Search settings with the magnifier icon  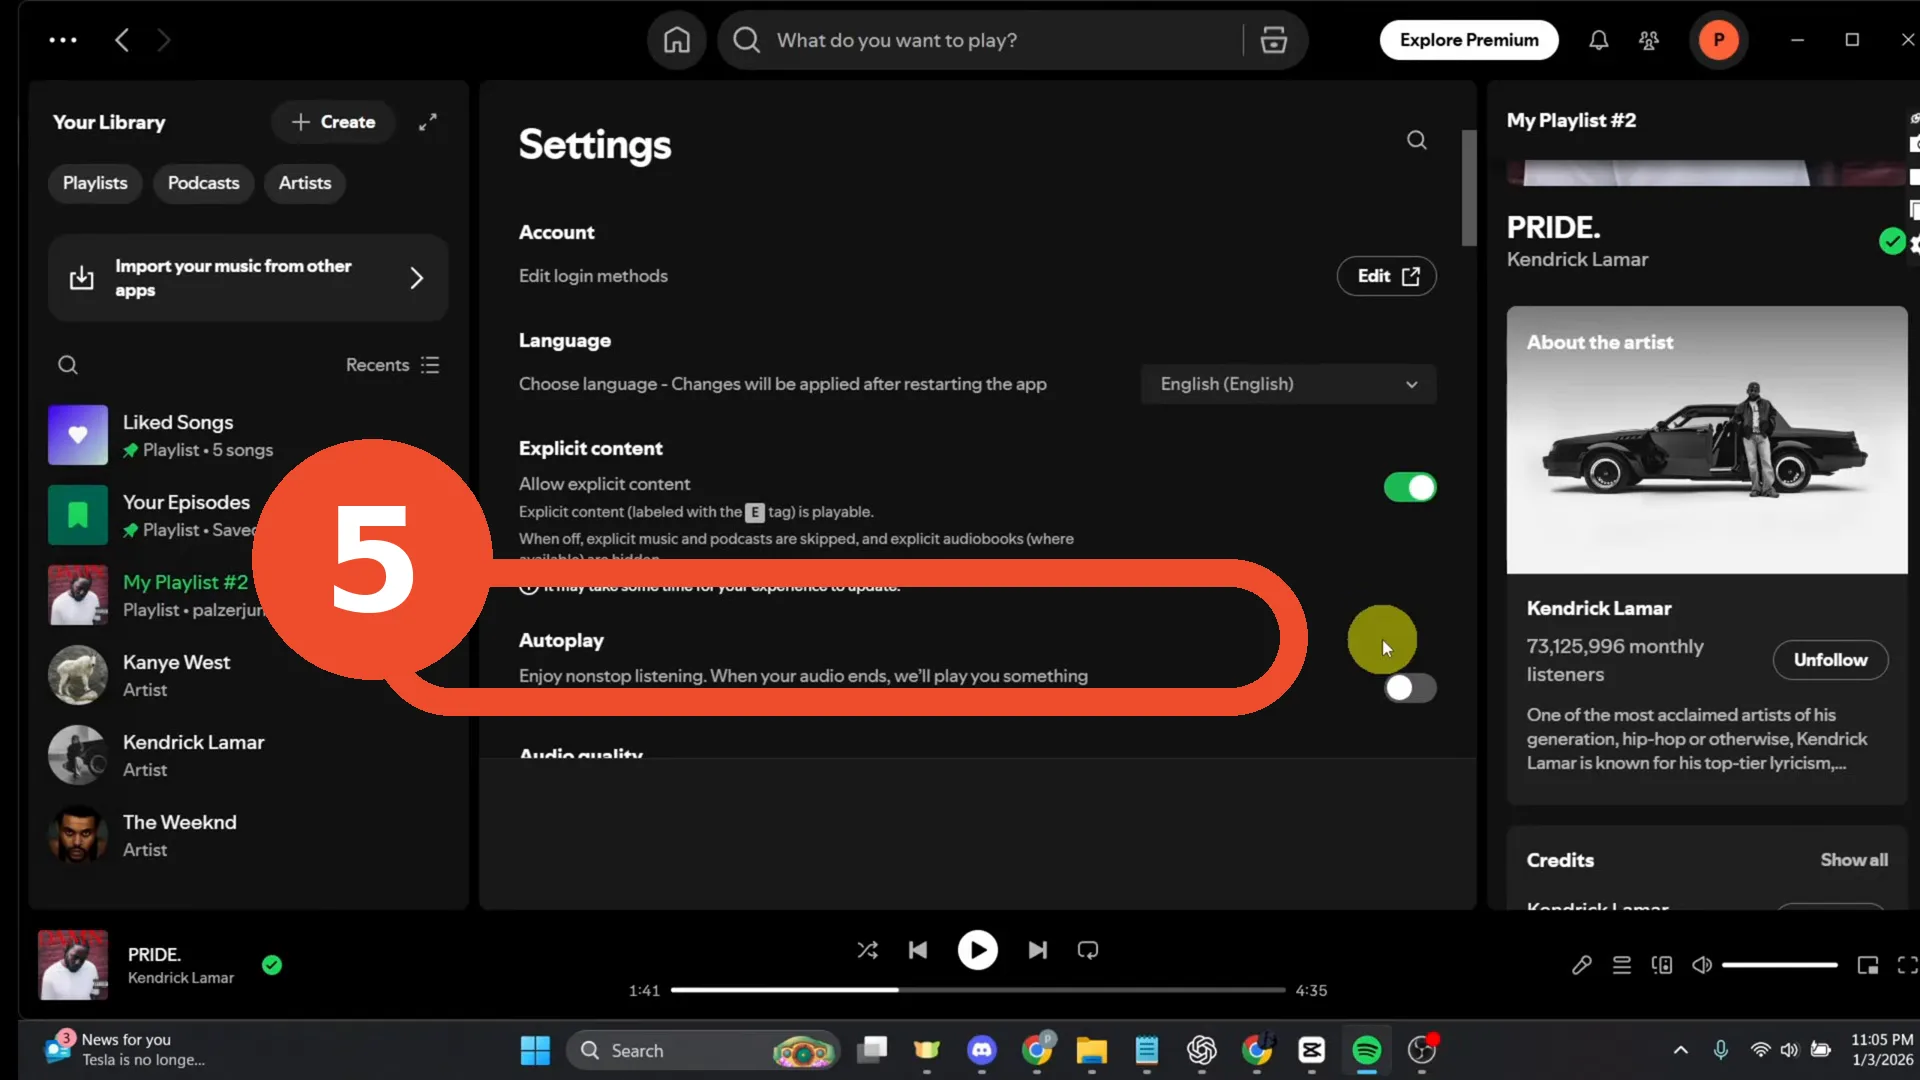point(1416,140)
